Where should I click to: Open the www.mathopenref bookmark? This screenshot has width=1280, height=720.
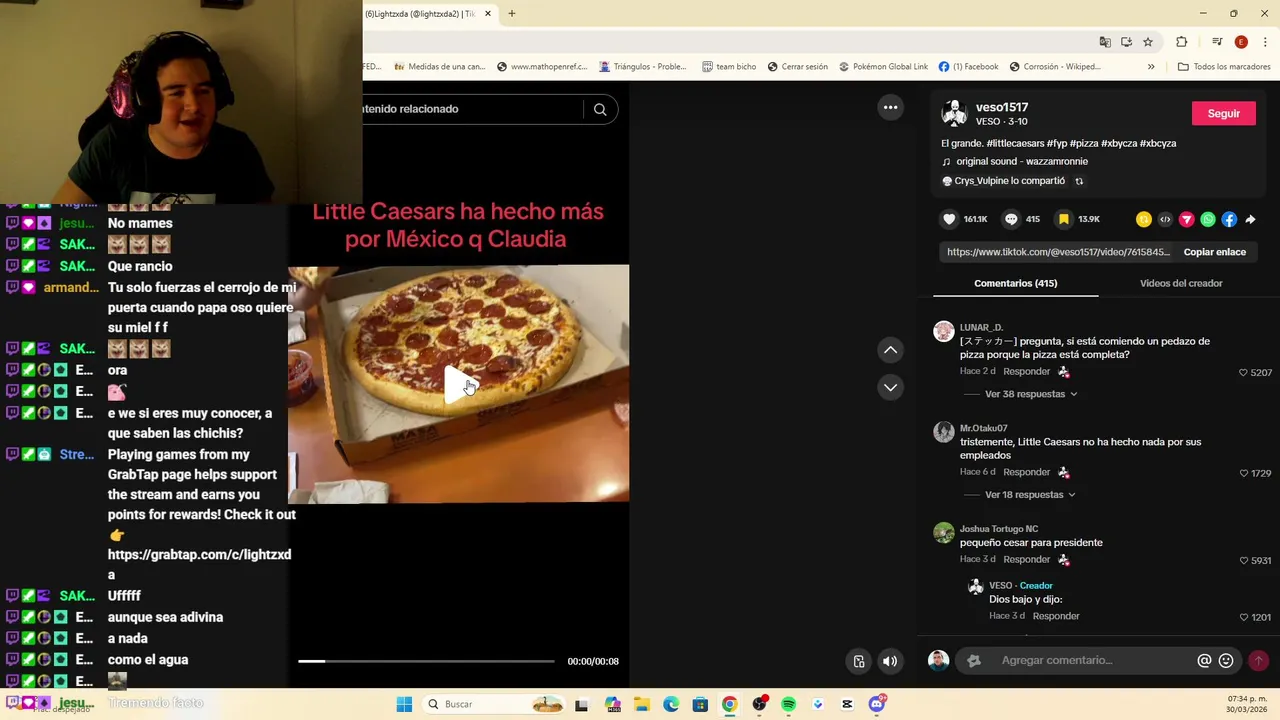point(542,67)
